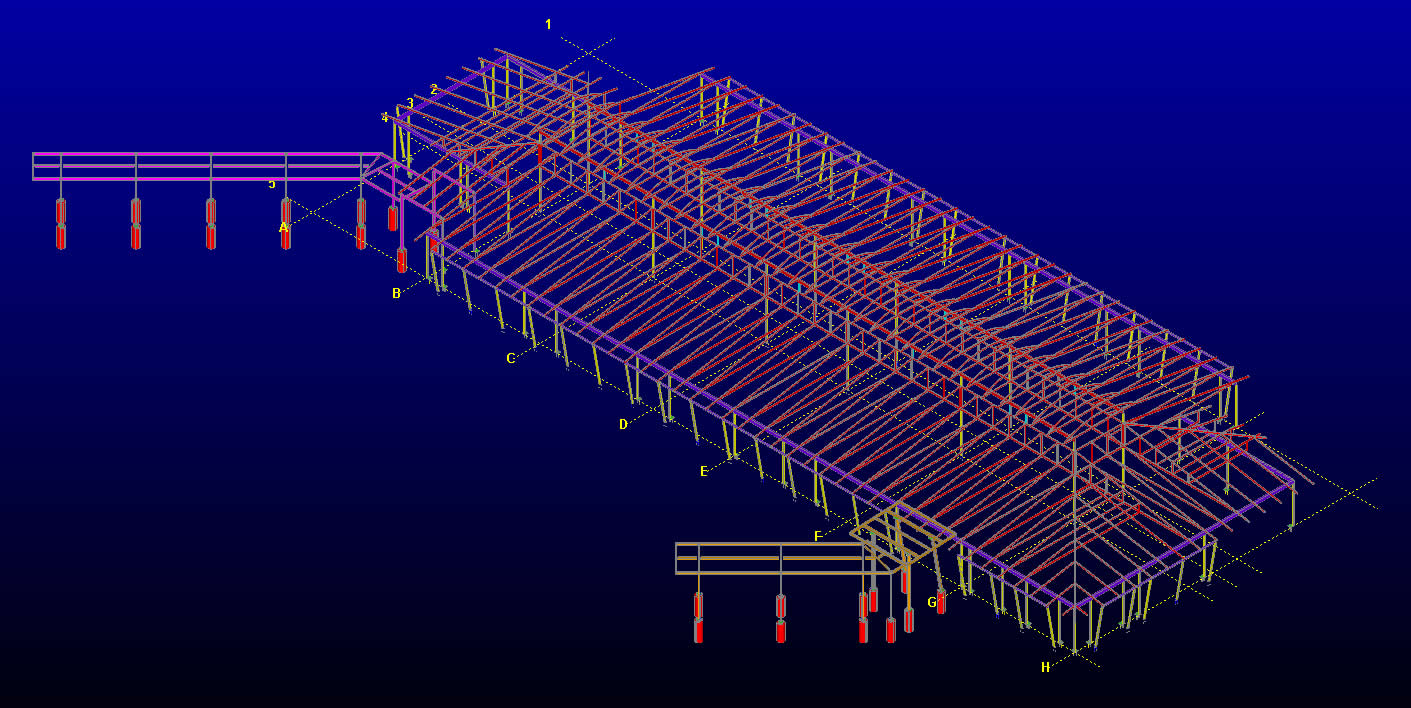The height and width of the screenshot is (708, 1411).
Task: Select grid line label 4
Action: [384, 117]
